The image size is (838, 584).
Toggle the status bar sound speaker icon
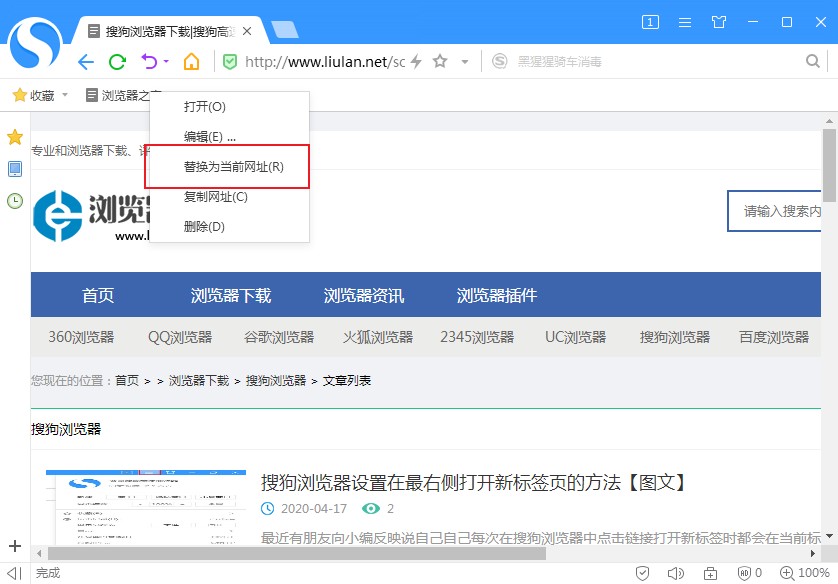[x=676, y=573]
